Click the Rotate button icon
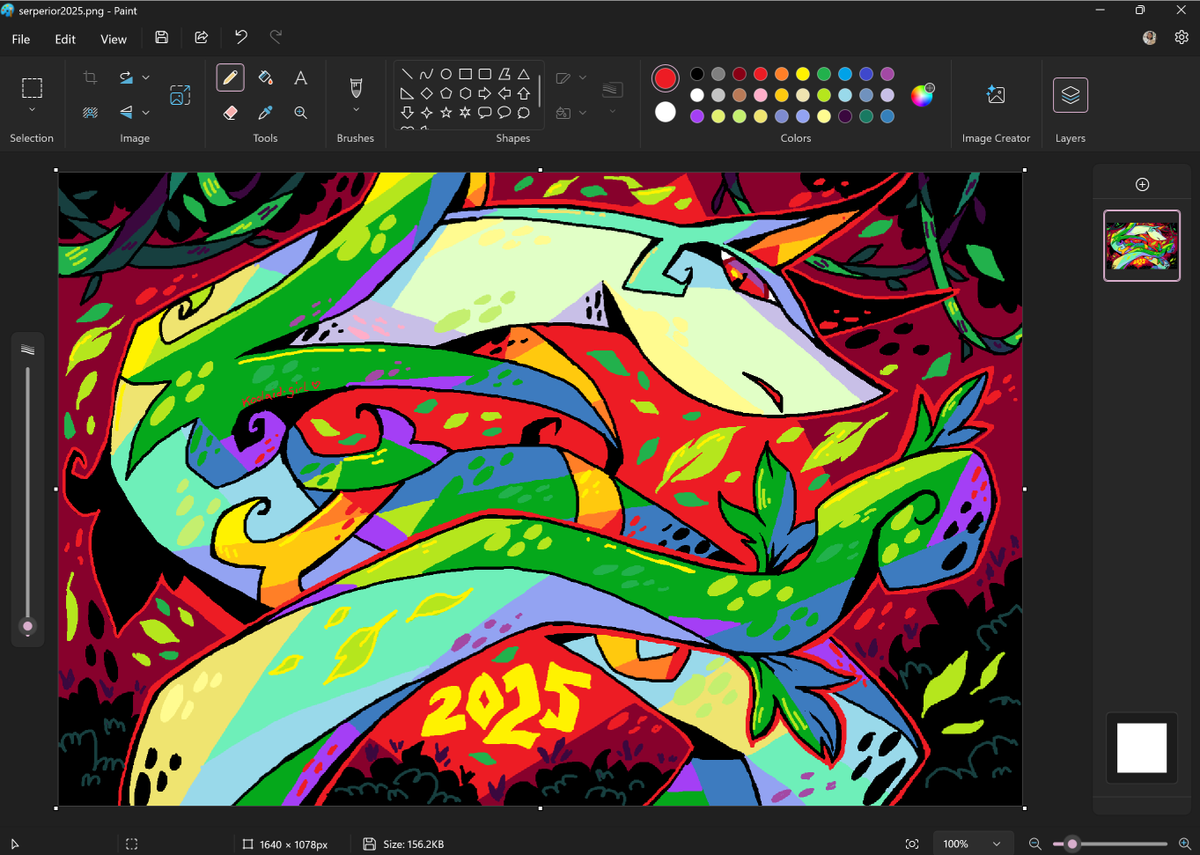The width and height of the screenshot is (1200, 855). (126, 77)
